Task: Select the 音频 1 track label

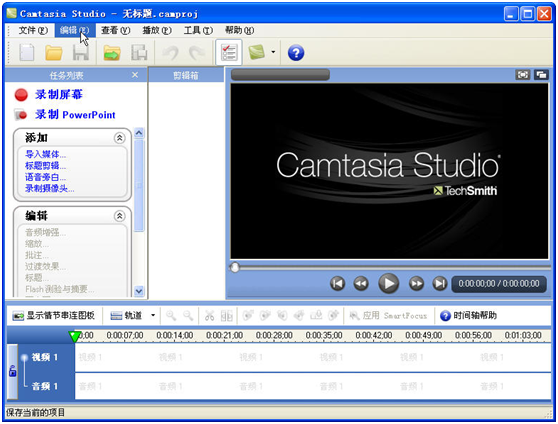Action: click(44, 386)
